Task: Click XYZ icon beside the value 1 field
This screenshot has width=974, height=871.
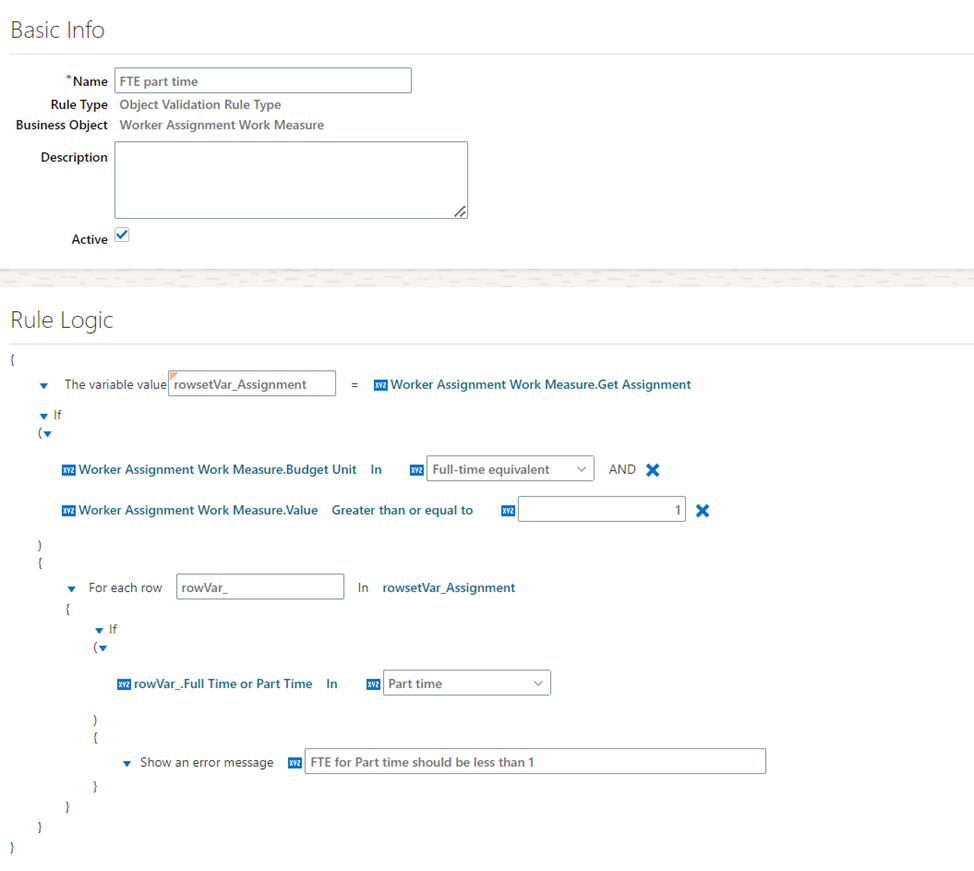Action: click(508, 511)
